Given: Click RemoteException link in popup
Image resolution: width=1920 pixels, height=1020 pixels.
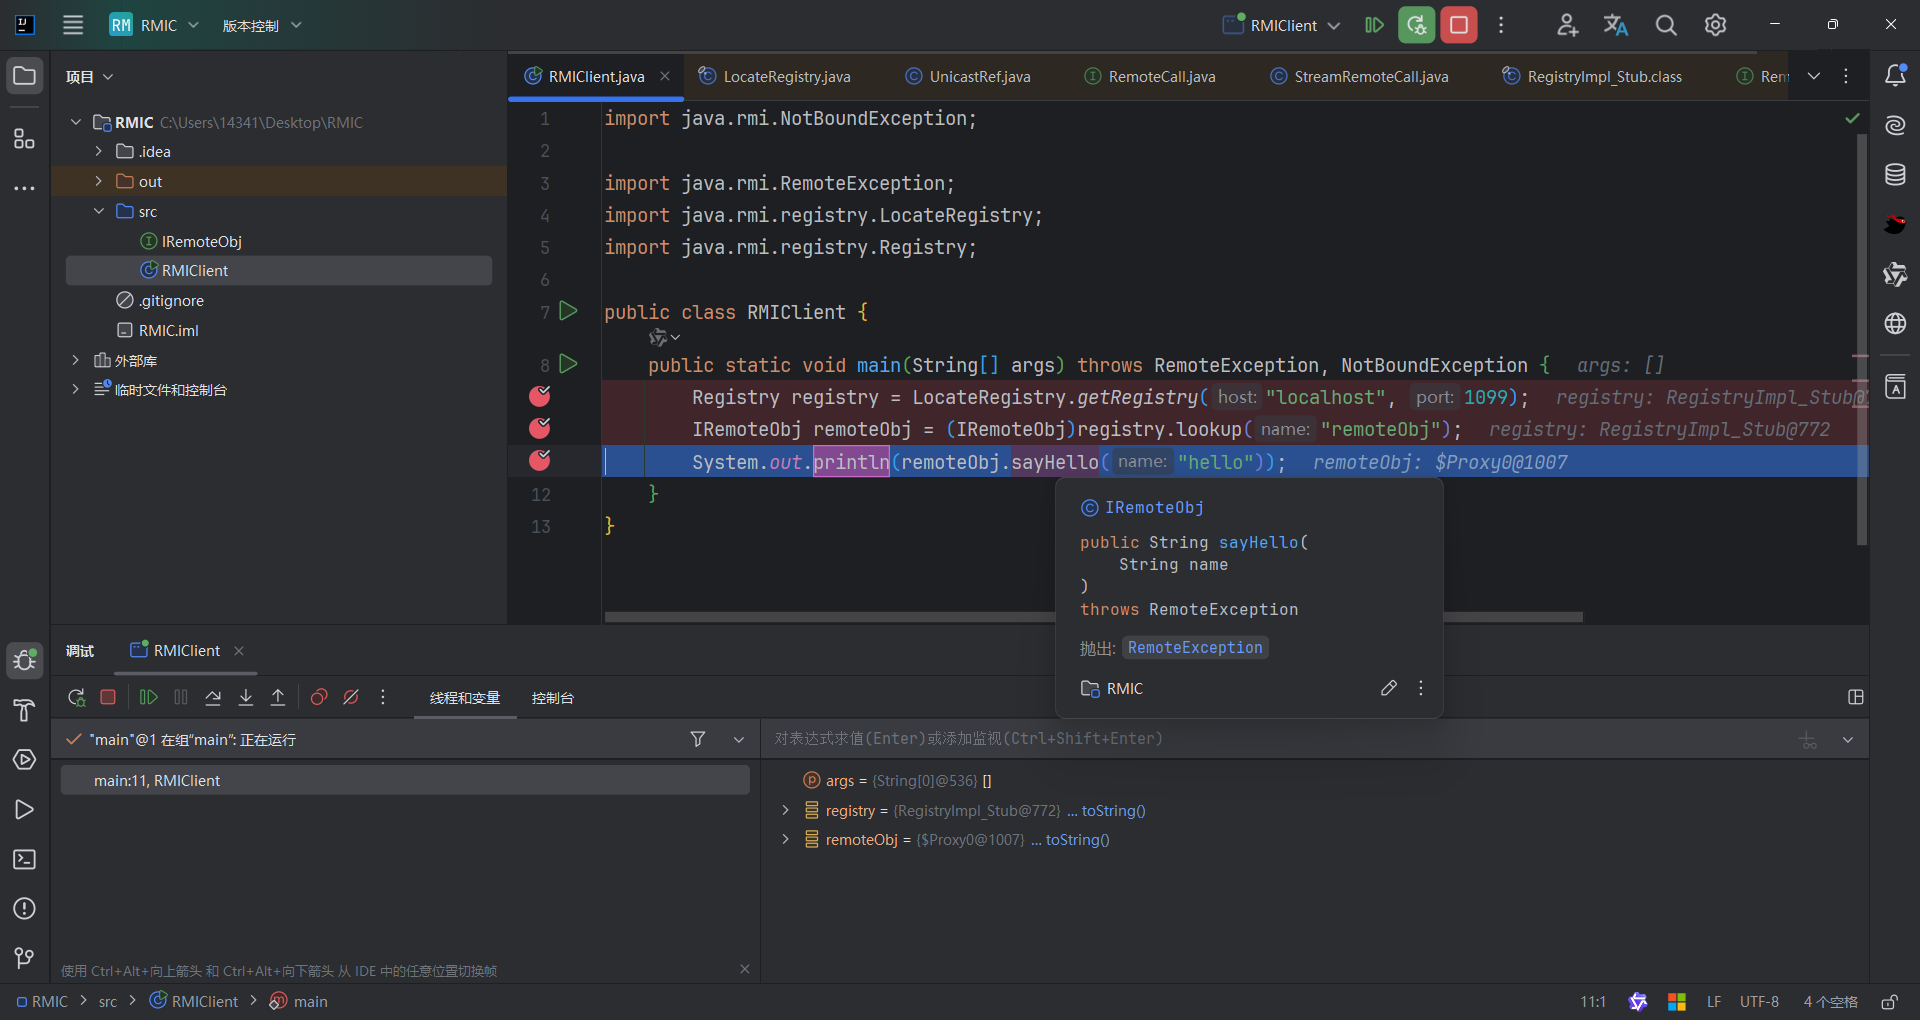Looking at the screenshot, I should 1195,648.
